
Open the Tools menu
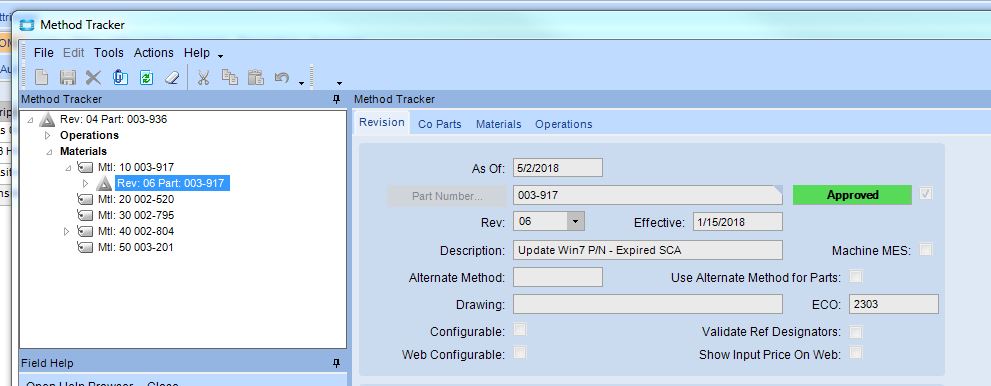pyautogui.click(x=109, y=52)
